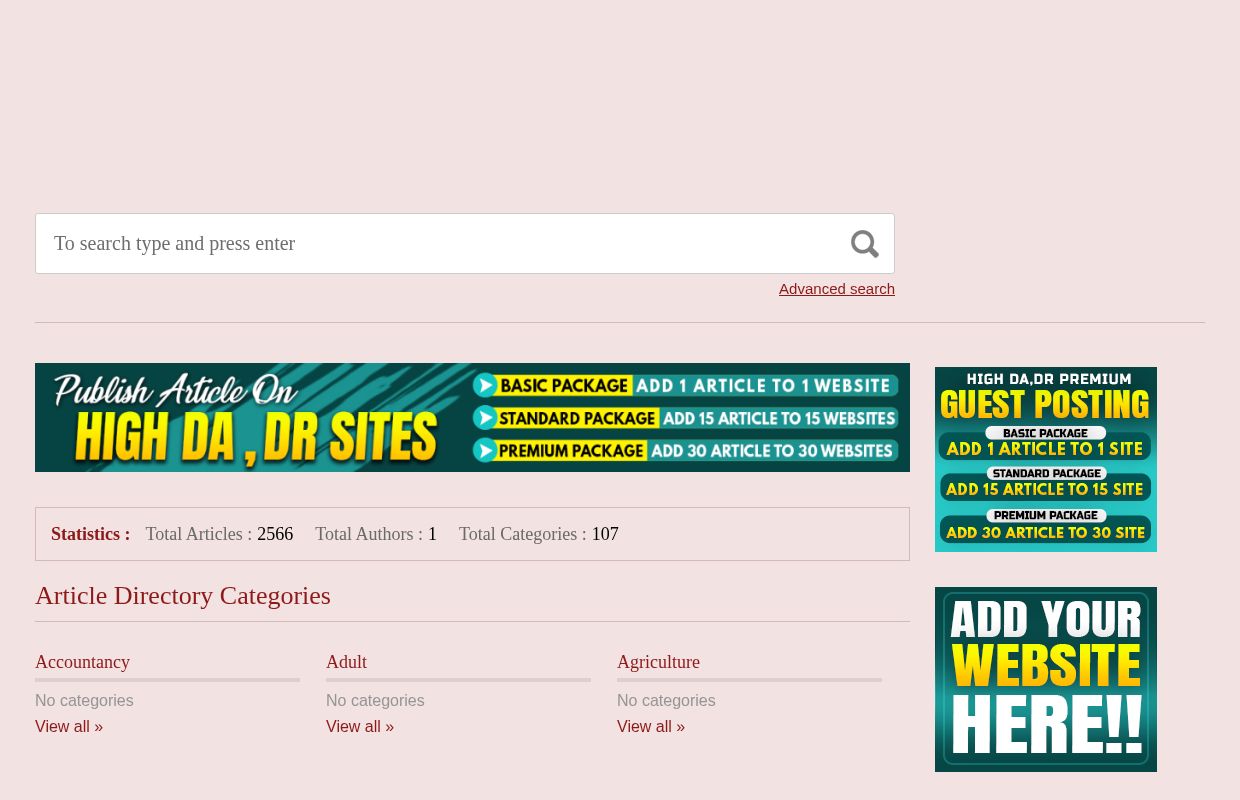Open the Advanced search page
The height and width of the screenshot is (800, 1240).
click(x=836, y=288)
